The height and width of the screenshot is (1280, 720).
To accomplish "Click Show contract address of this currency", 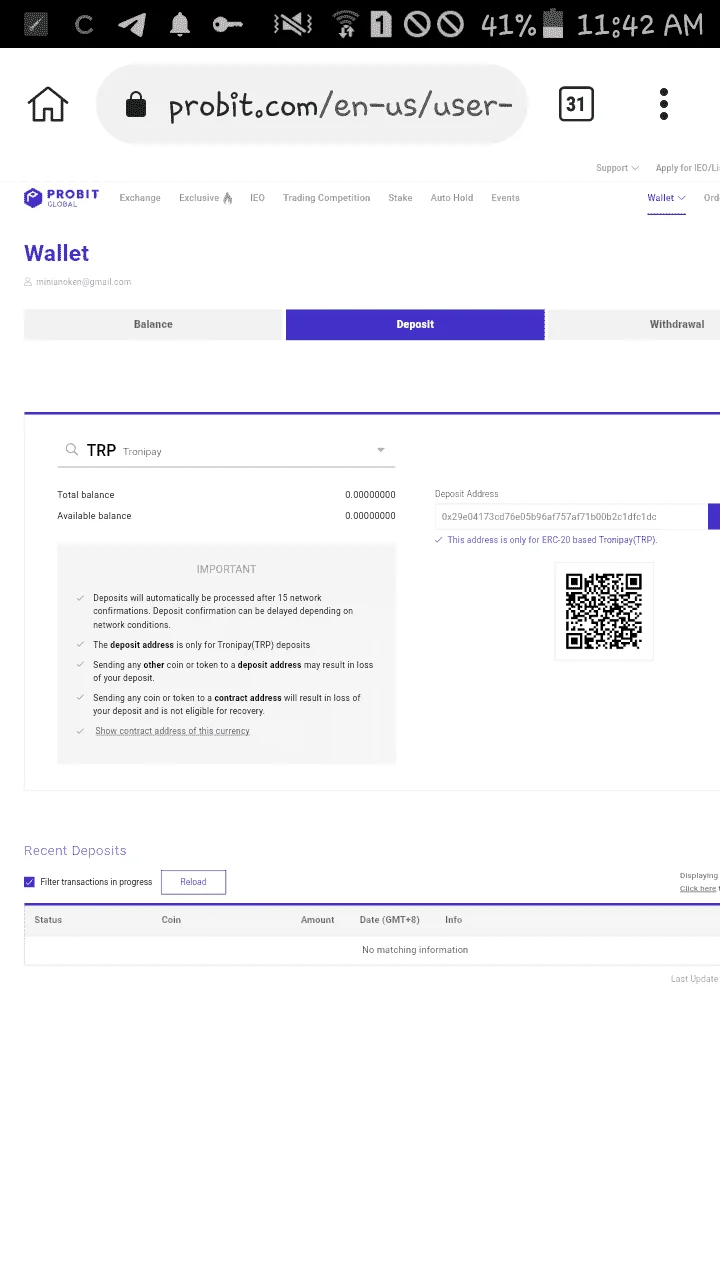I will (x=172, y=731).
